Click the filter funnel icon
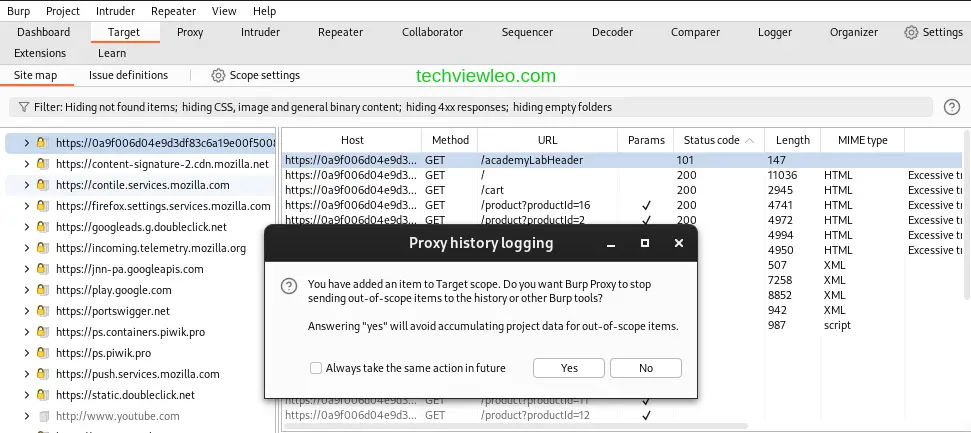Screen dimensions: 971x433 click(x=21, y=107)
